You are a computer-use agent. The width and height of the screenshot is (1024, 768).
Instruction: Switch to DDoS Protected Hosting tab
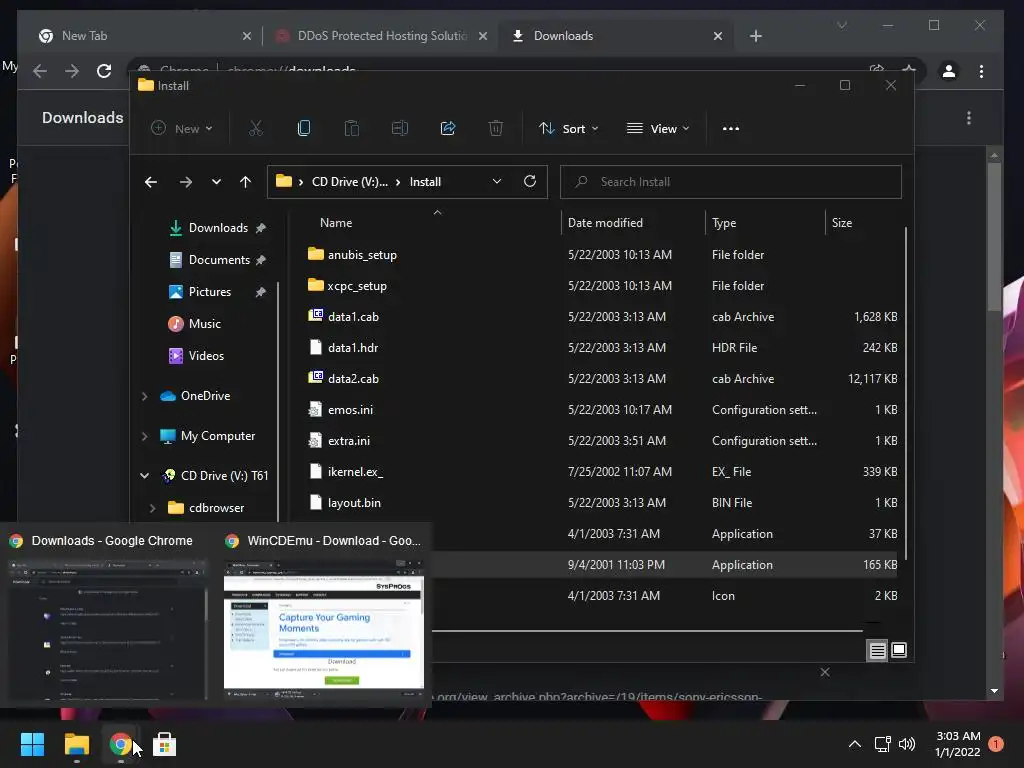click(x=382, y=36)
